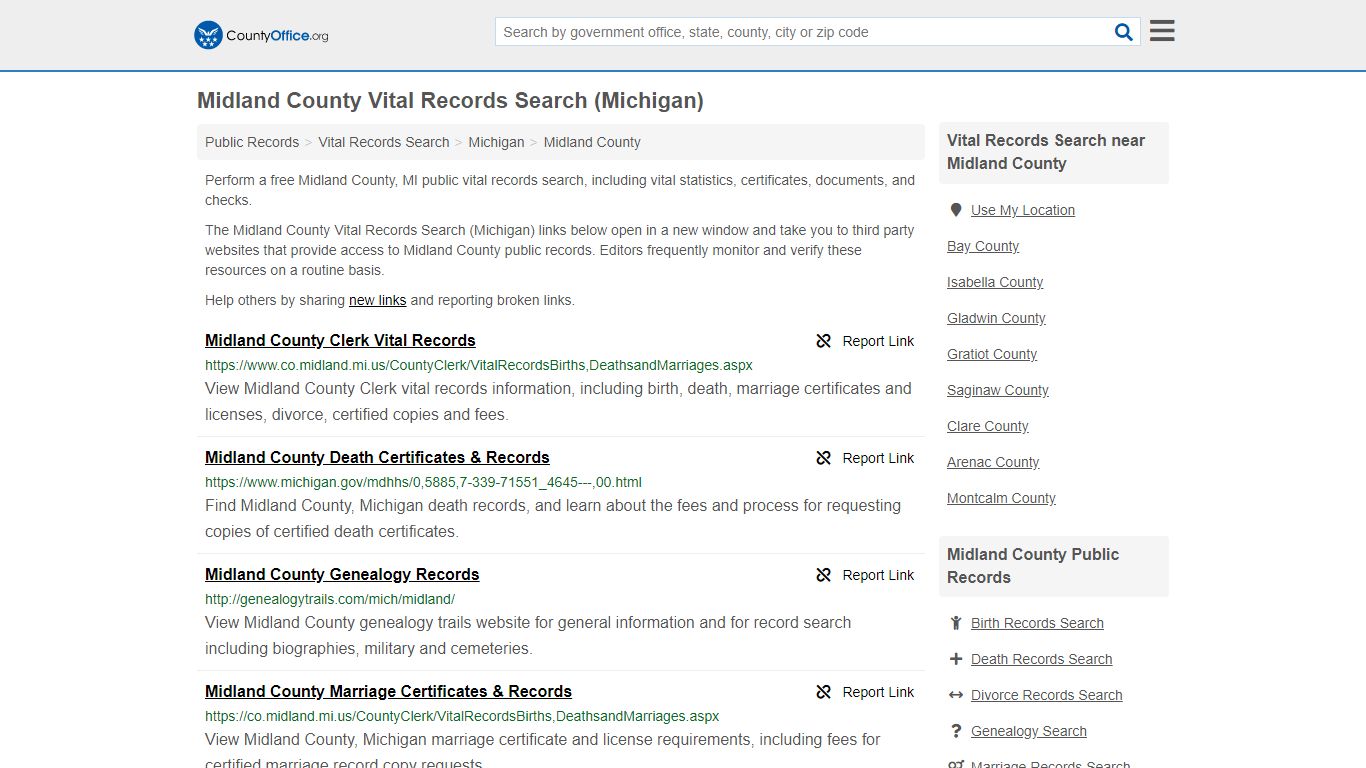
Task: Report Link for Marriage Certificates & Records
Action: coord(878,692)
